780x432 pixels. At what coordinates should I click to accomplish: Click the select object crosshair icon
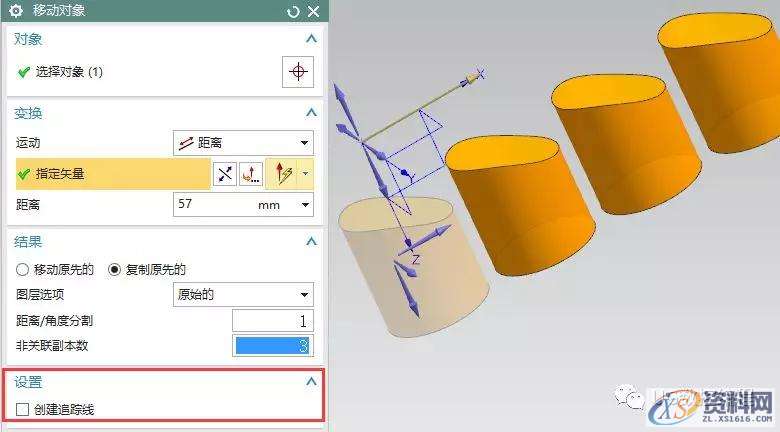pyautogui.click(x=298, y=72)
